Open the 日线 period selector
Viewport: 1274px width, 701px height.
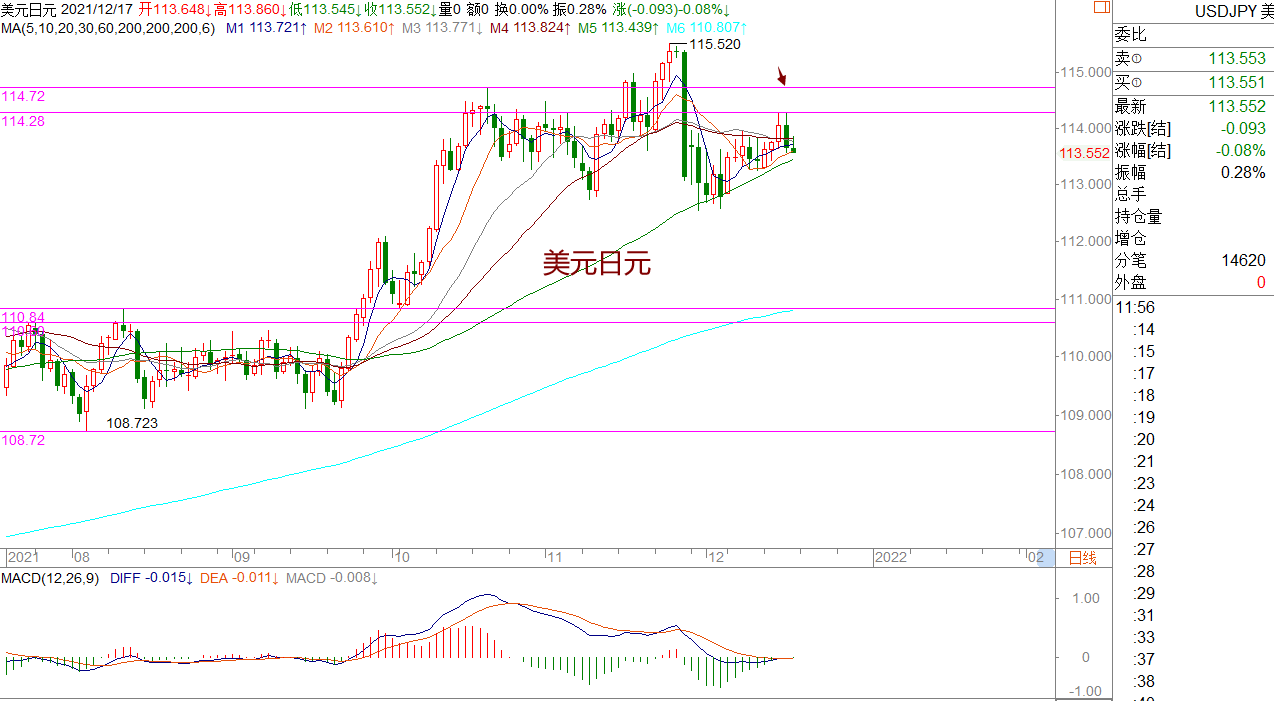[x=1083, y=557]
